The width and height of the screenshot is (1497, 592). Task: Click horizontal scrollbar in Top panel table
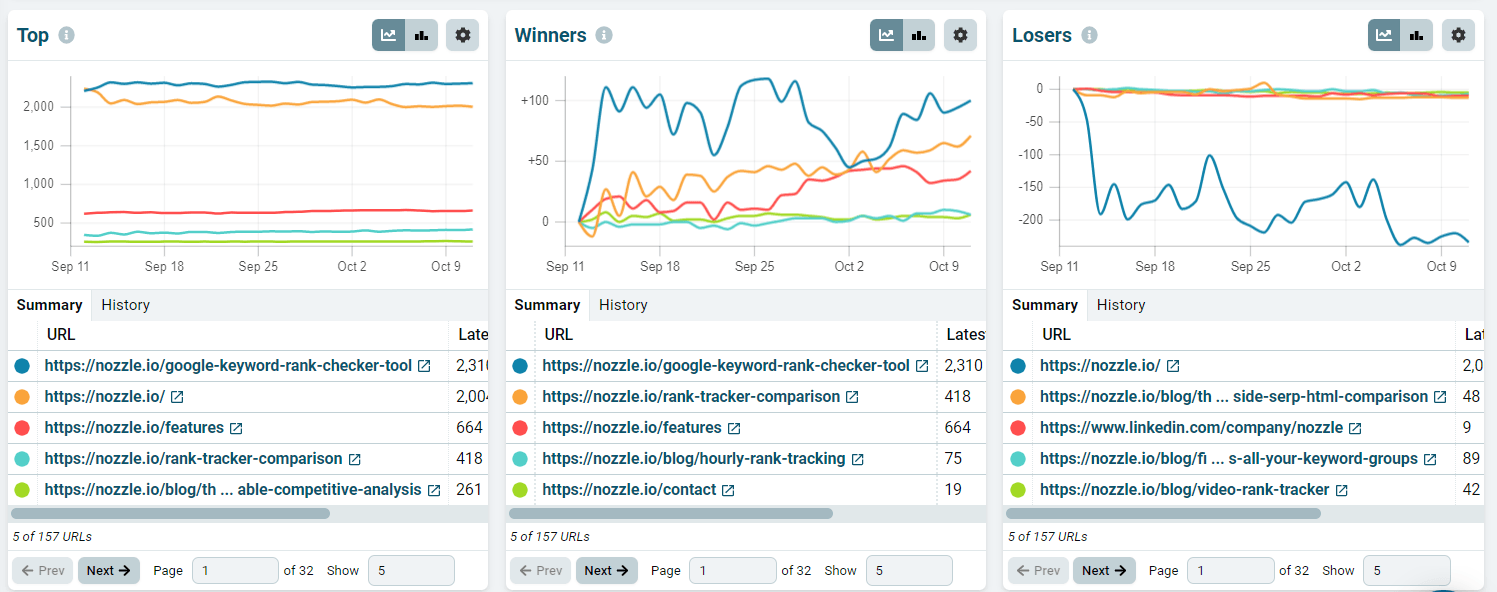pyautogui.click(x=171, y=513)
